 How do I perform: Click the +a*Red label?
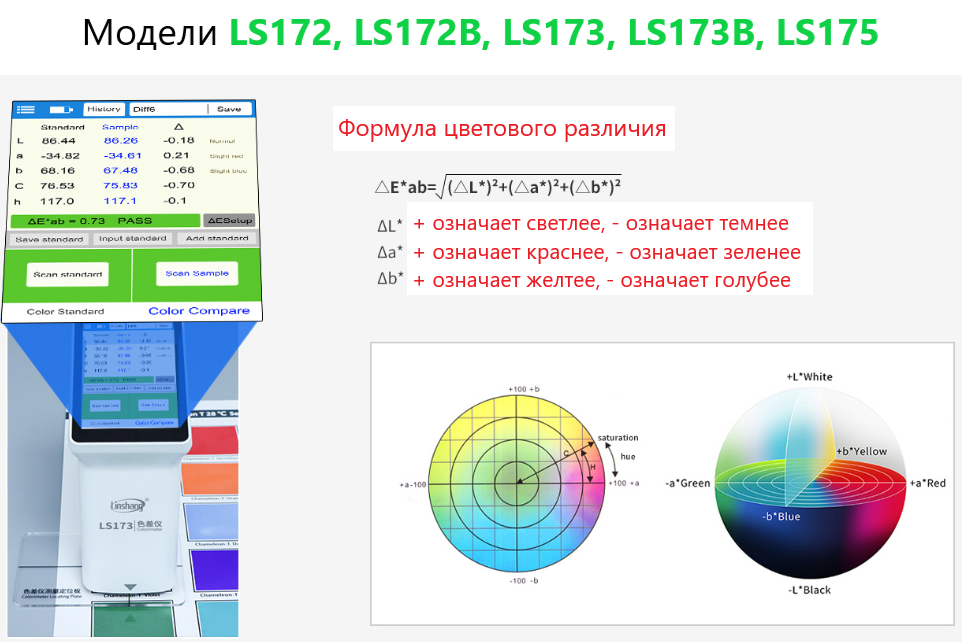point(928,483)
